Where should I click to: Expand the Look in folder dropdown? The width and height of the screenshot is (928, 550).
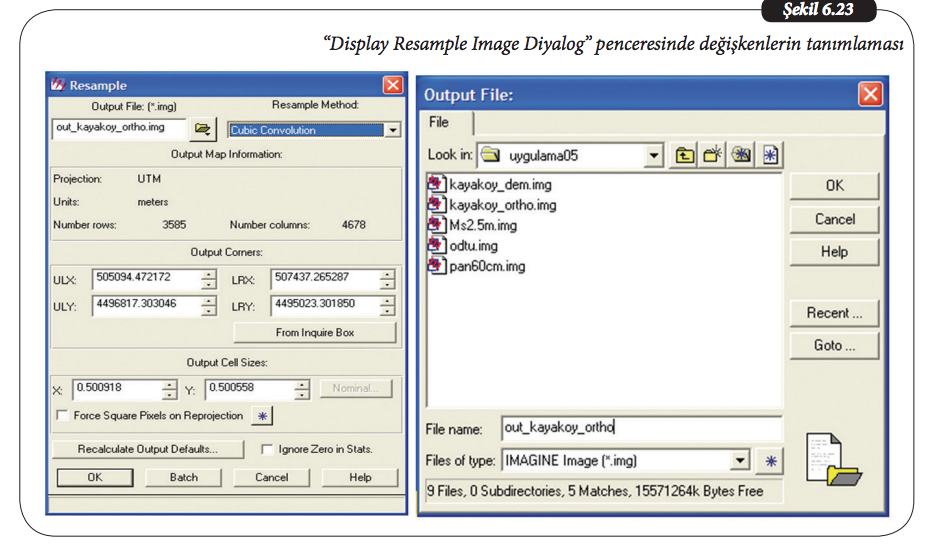tap(654, 155)
